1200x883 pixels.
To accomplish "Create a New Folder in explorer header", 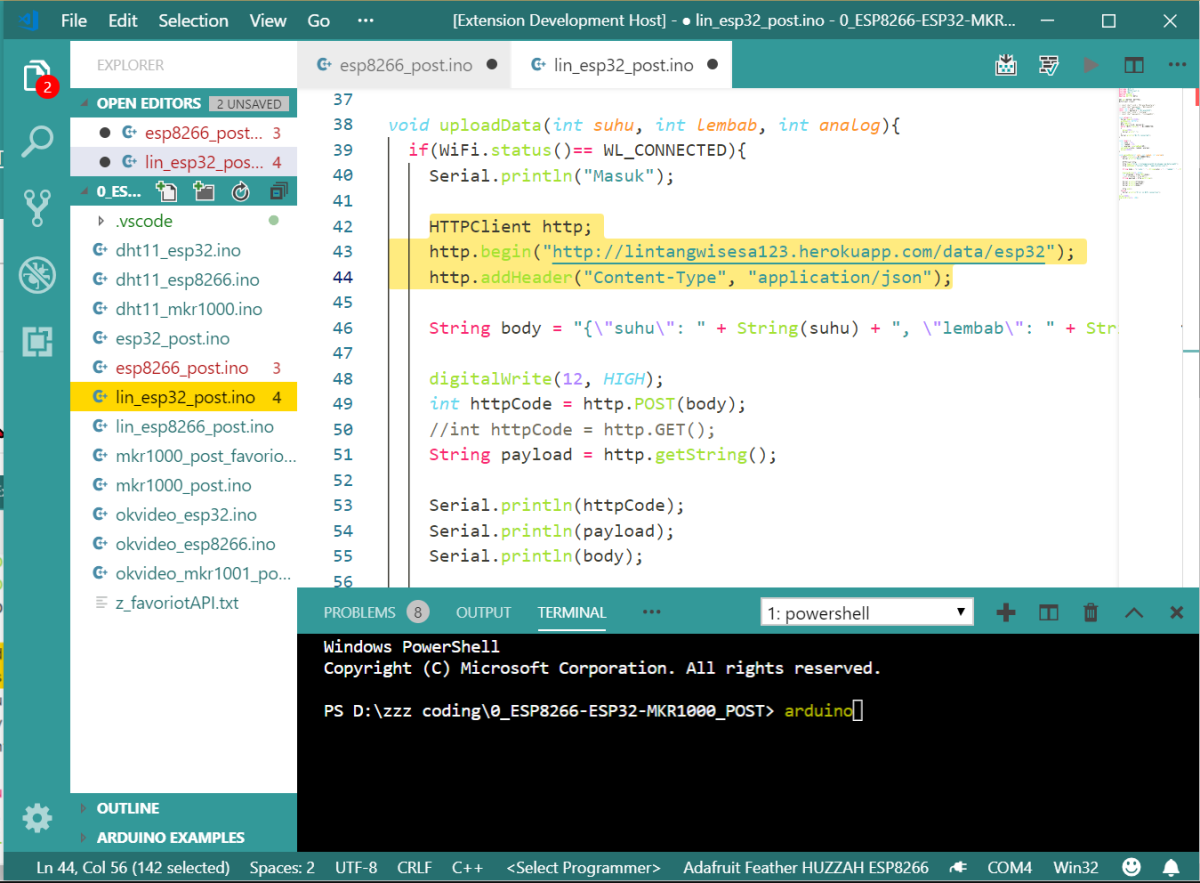I will (x=204, y=192).
